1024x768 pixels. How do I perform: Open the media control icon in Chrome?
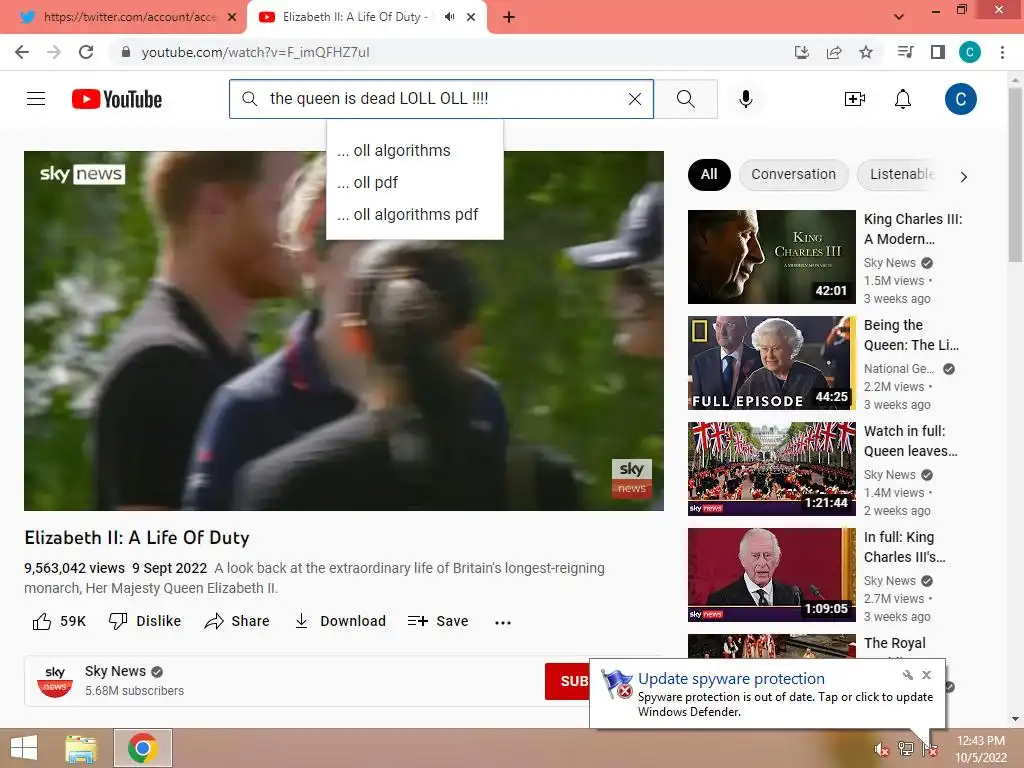coord(905,52)
